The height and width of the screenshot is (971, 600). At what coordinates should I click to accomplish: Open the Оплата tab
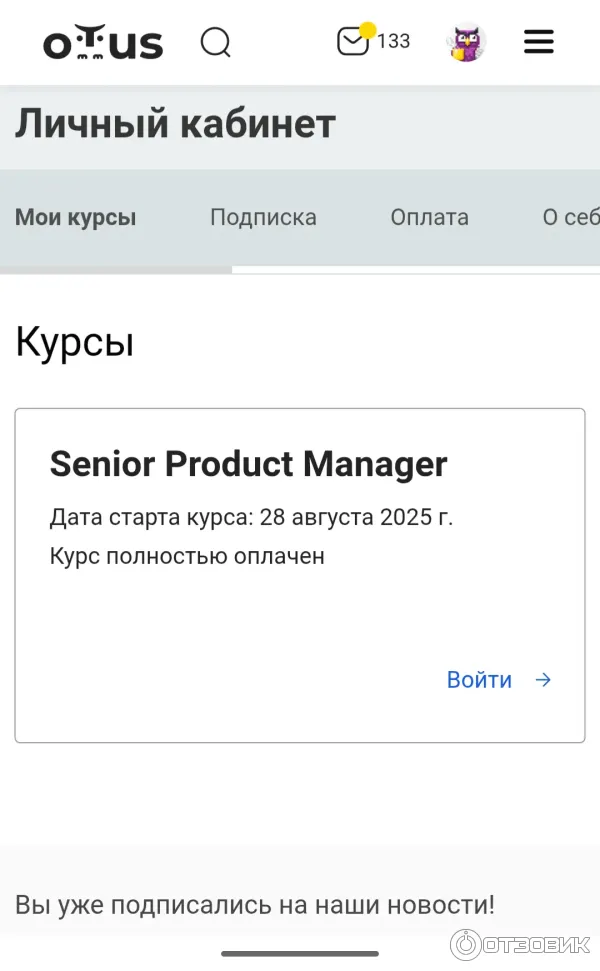429,218
